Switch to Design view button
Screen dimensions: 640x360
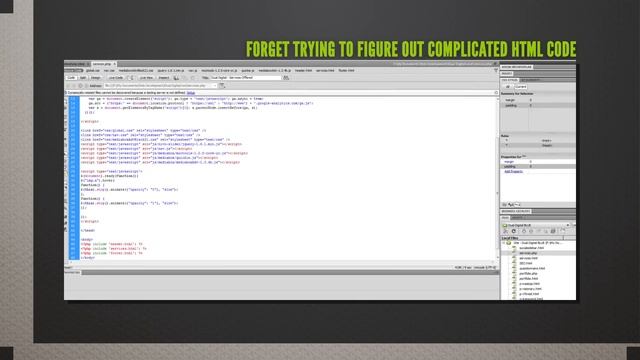coord(96,78)
